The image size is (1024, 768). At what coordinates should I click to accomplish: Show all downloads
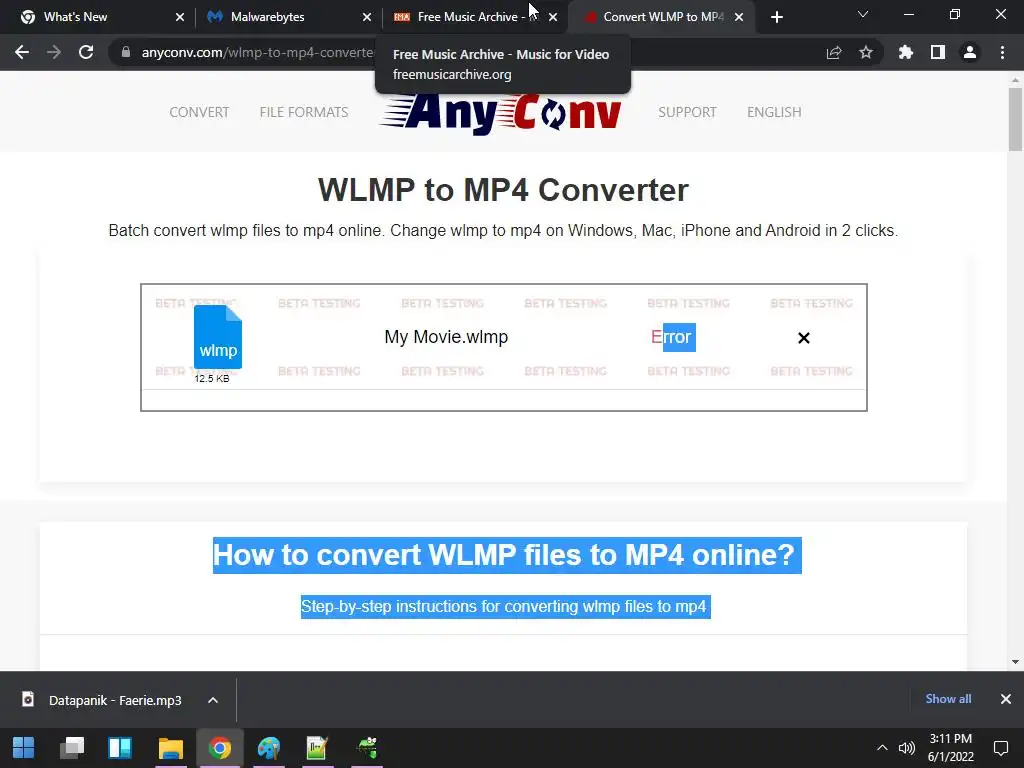948,699
